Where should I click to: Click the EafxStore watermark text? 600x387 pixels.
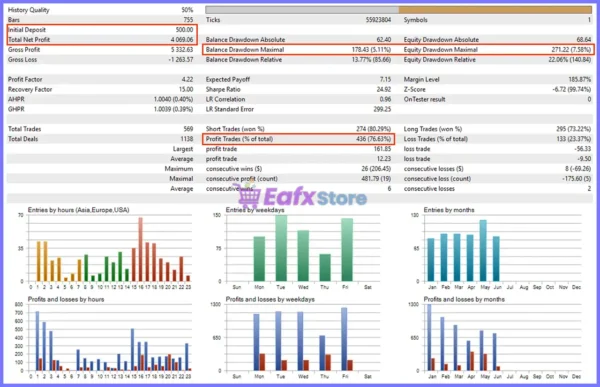point(315,198)
